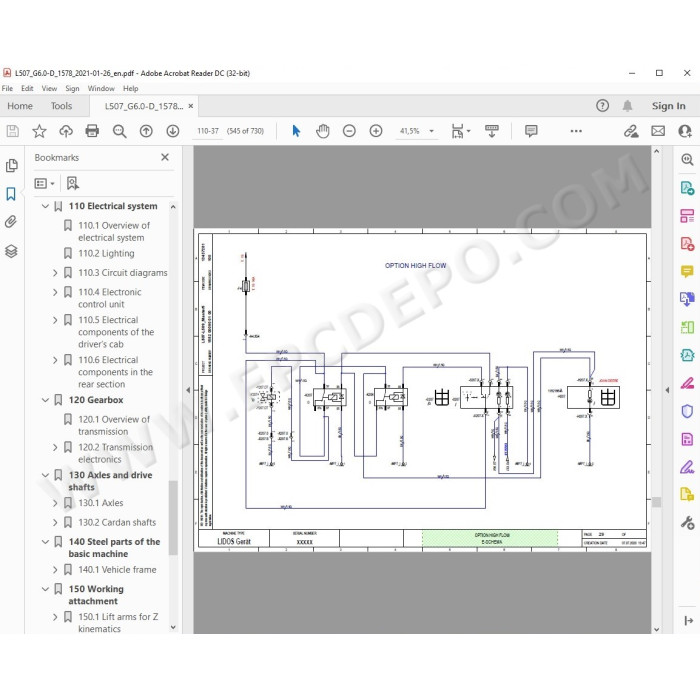The width and height of the screenshot is (700, 700).
Task: Open right pane search tool icon
Action: click(x=687, y=159)
